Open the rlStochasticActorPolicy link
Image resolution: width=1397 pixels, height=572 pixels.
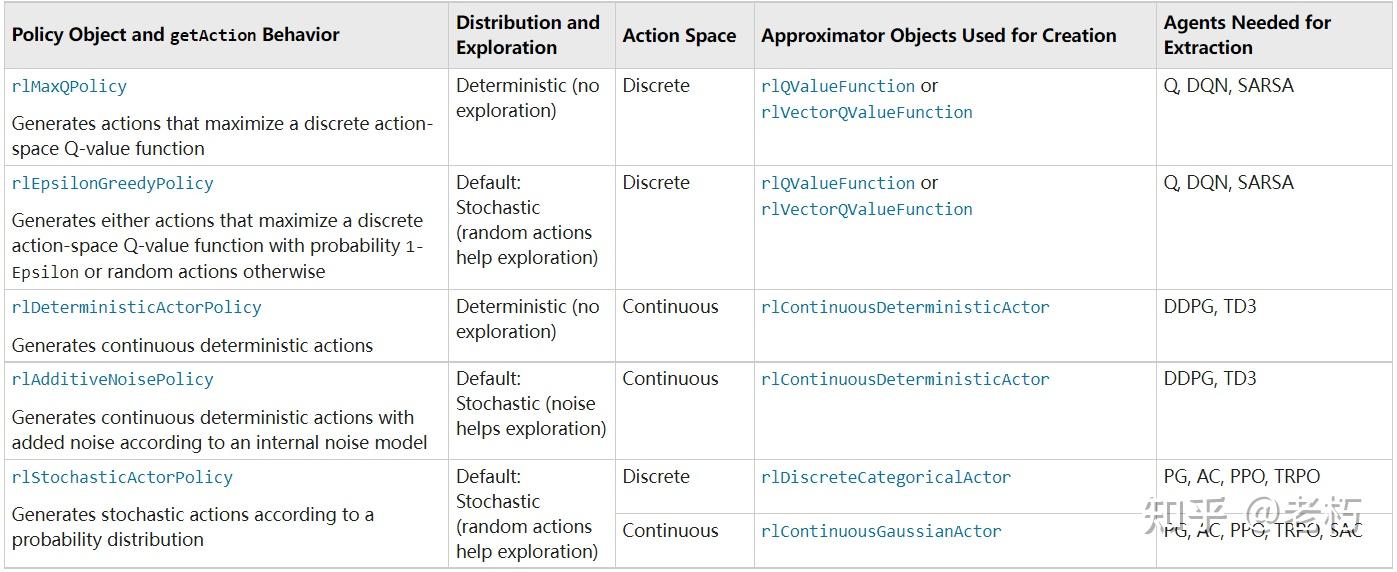122,478
